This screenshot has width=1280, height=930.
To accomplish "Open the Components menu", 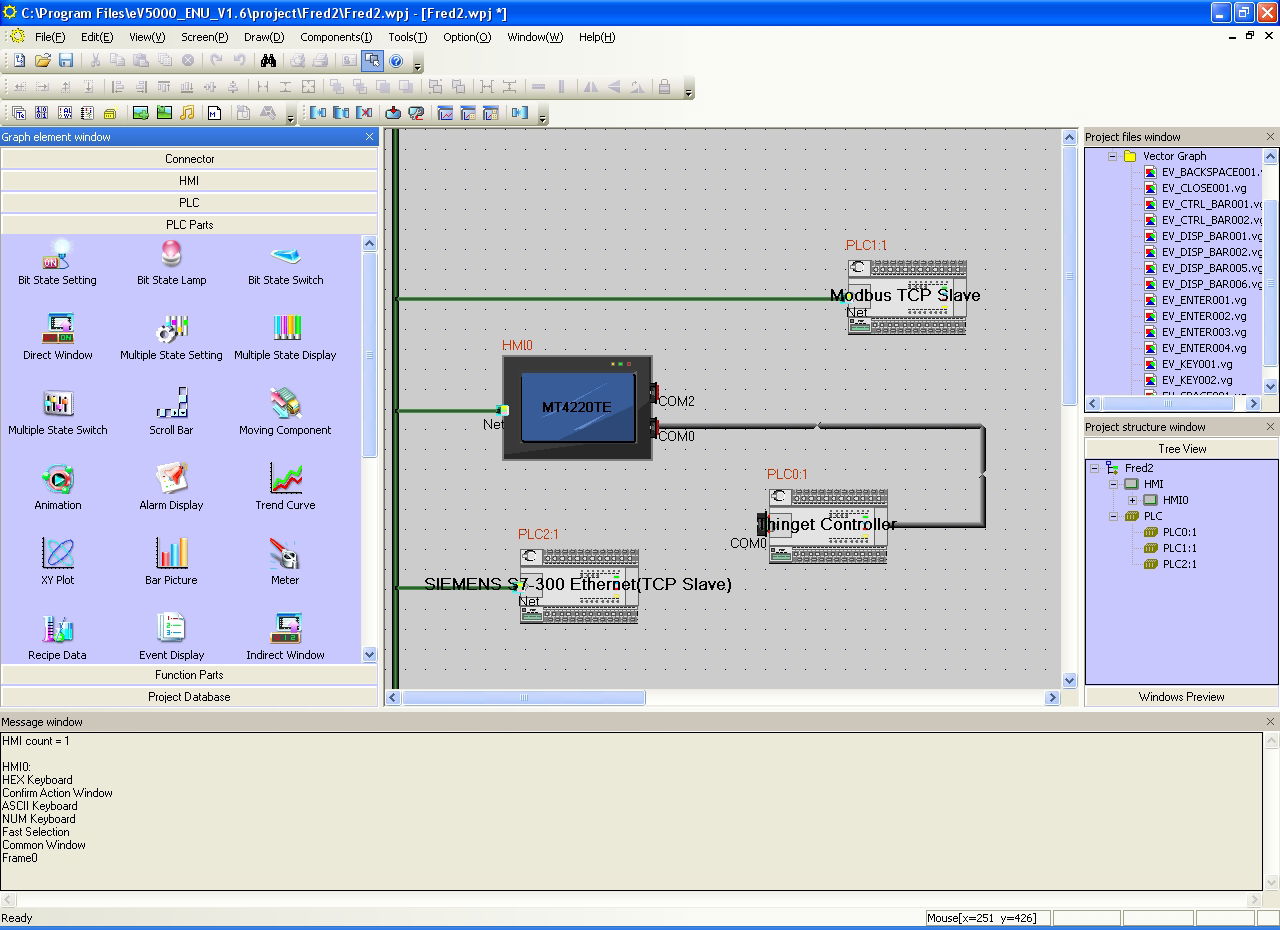I will point(336,37).
